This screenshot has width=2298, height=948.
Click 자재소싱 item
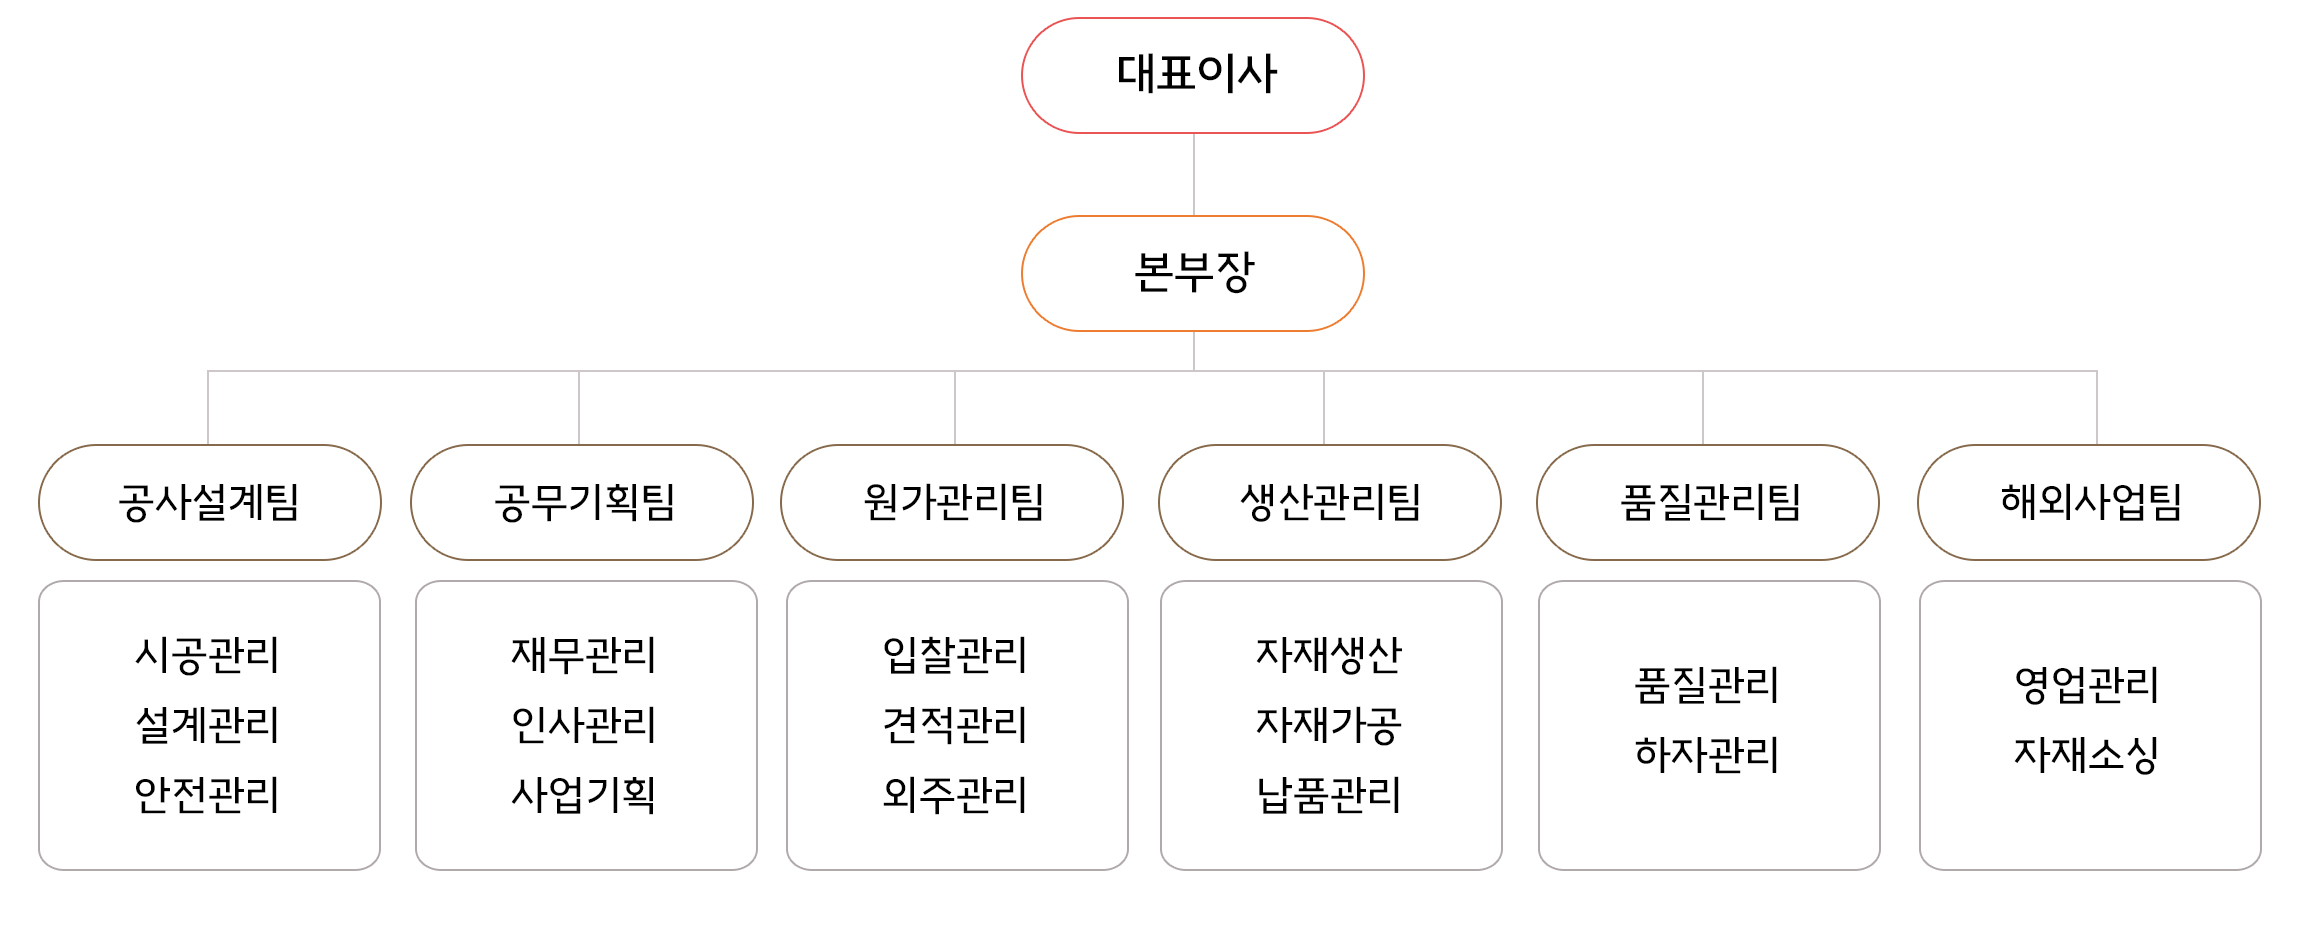click(x=2087, y=755)
